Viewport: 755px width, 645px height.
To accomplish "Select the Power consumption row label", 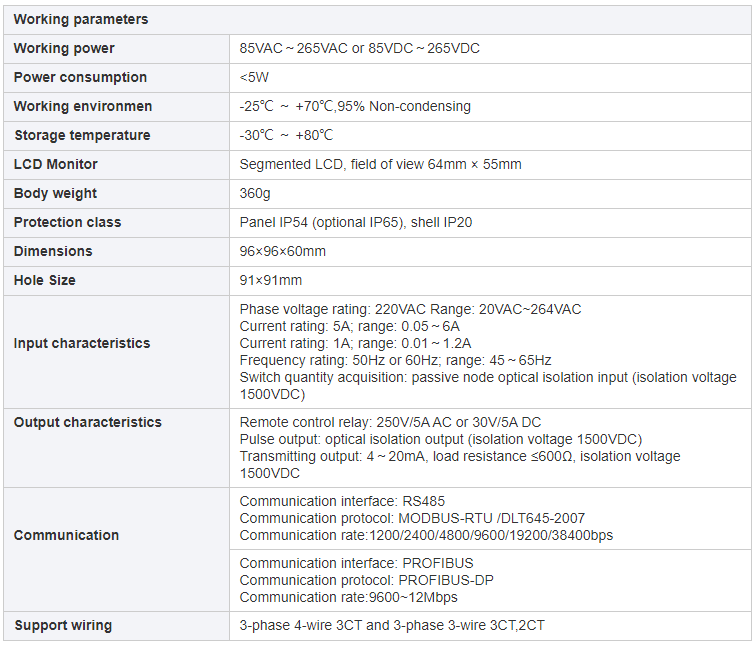I will (80, 77).
